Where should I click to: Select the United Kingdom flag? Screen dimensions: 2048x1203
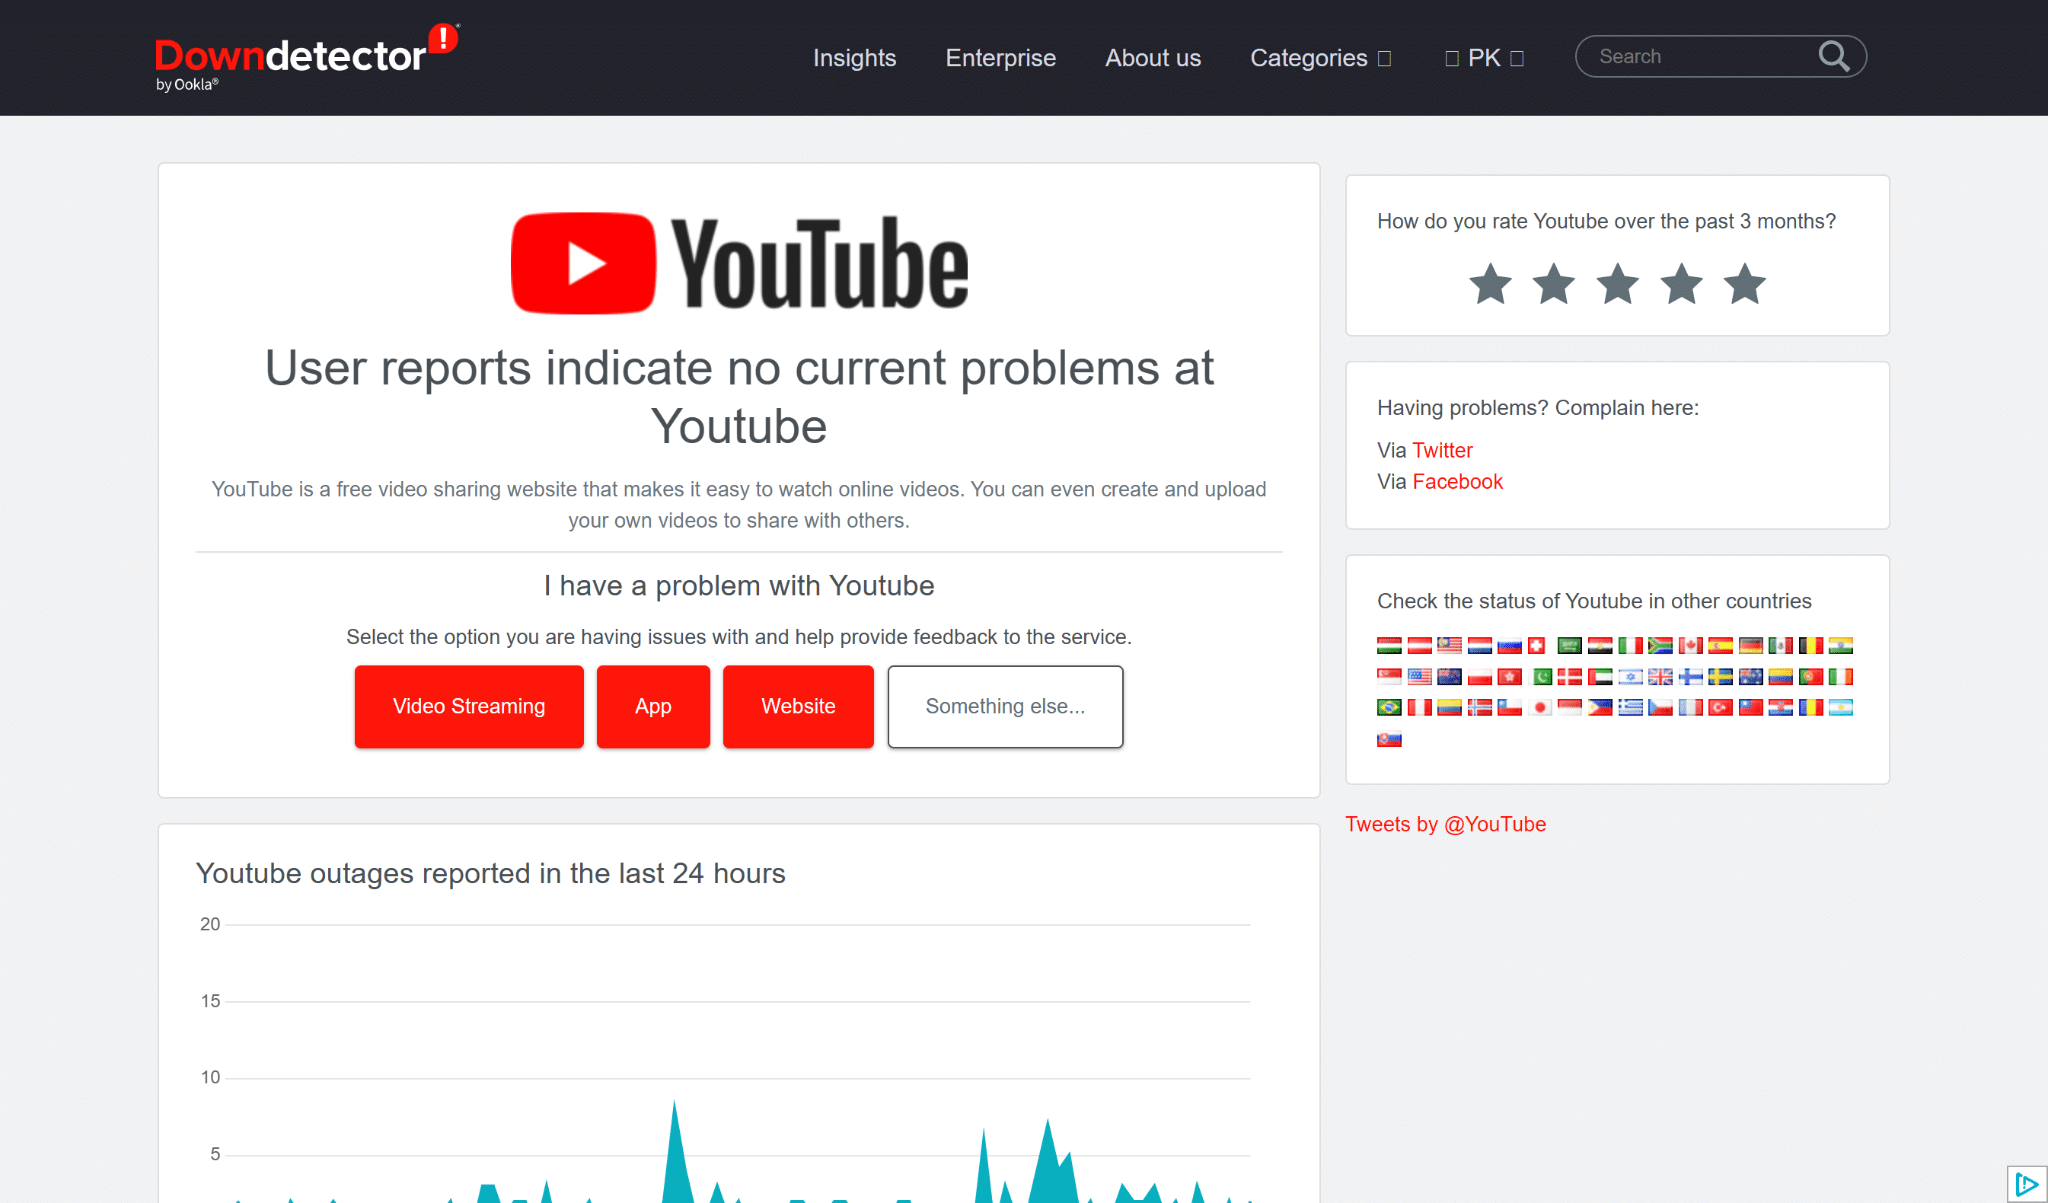coord(1660,676)
